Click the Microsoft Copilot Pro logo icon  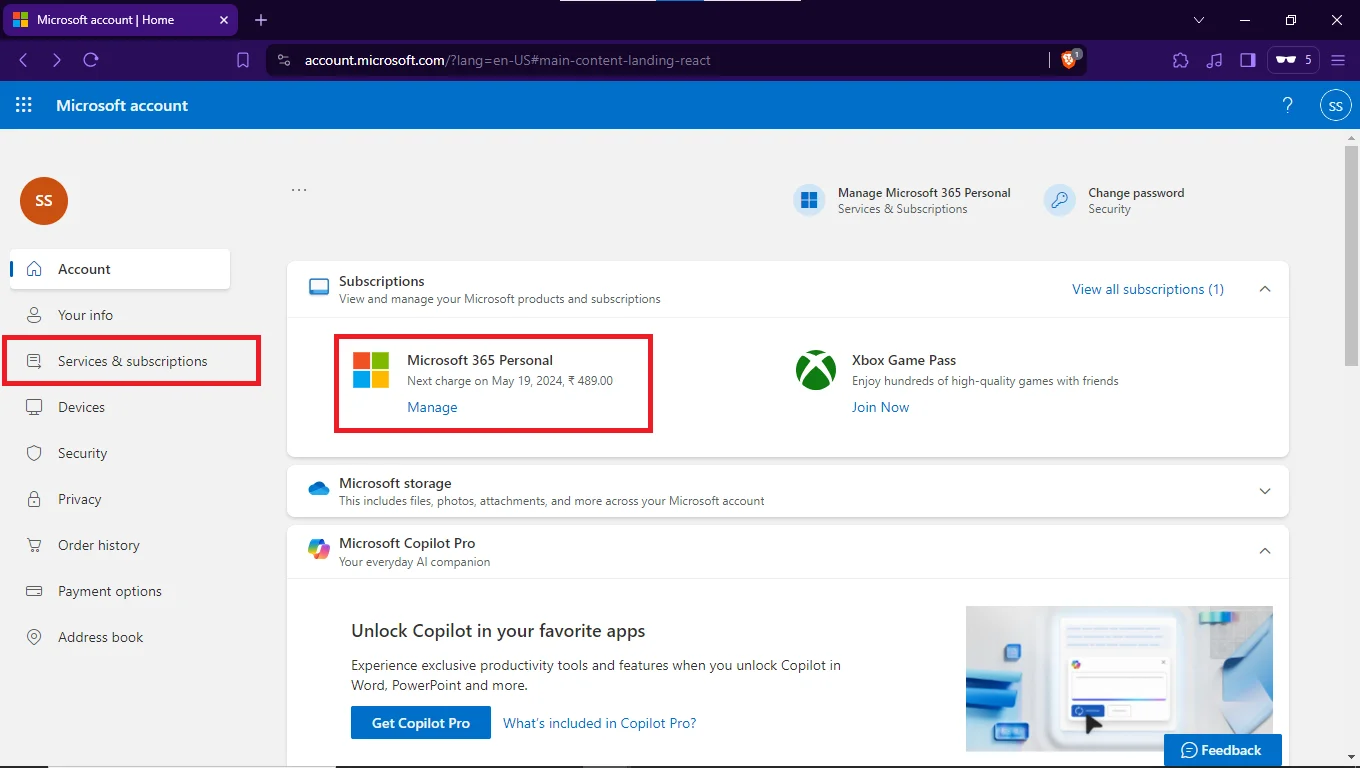(x=319, y=549)
